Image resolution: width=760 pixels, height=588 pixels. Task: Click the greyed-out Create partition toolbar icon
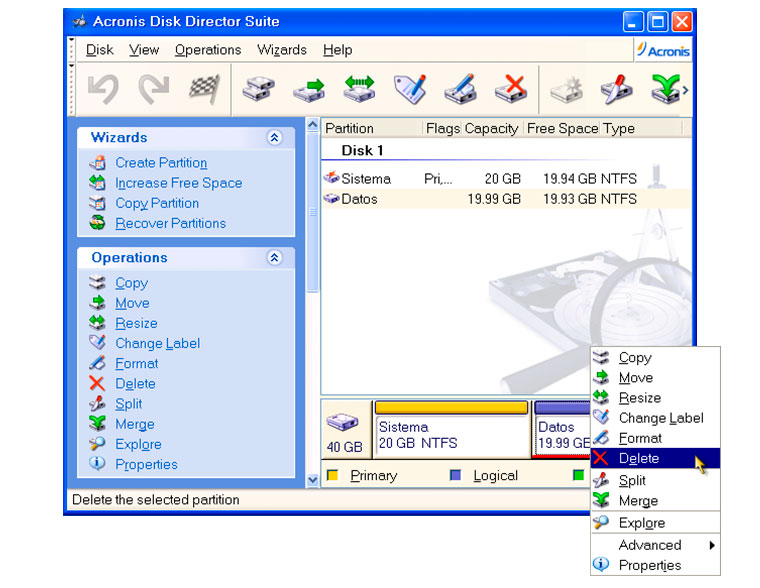click(566, 89)
